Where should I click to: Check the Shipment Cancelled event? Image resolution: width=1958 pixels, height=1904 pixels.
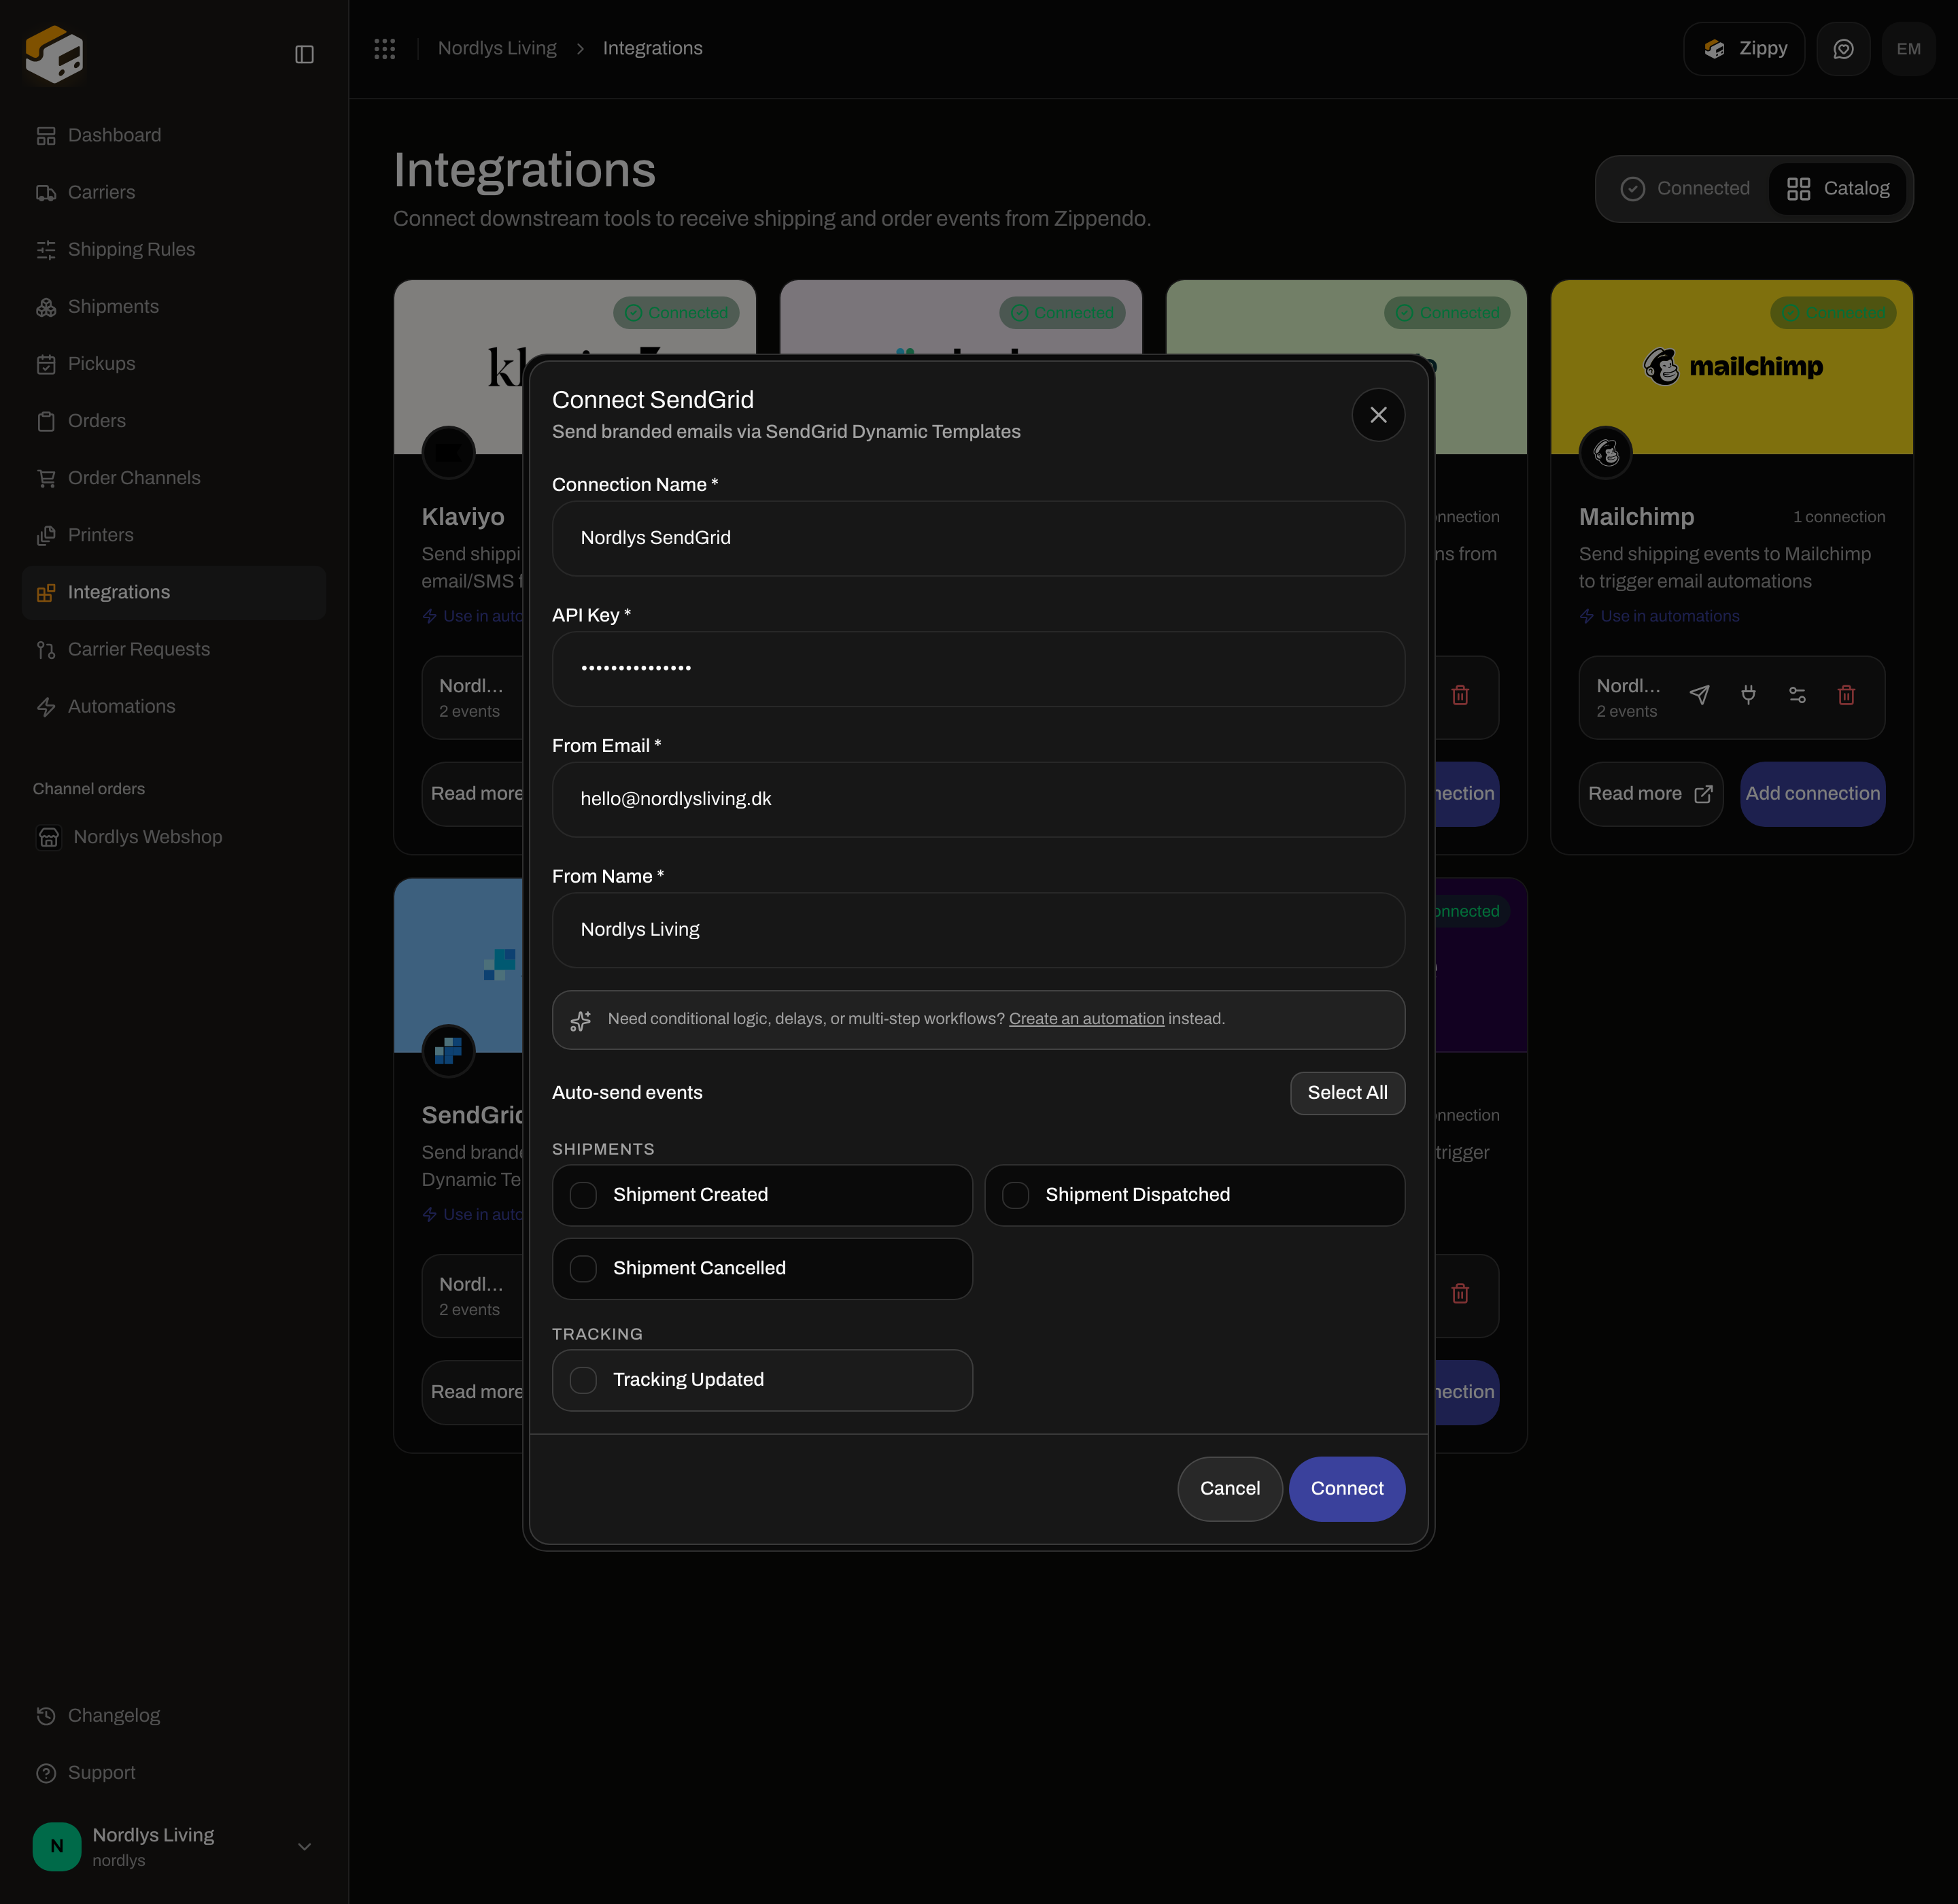762,1268
